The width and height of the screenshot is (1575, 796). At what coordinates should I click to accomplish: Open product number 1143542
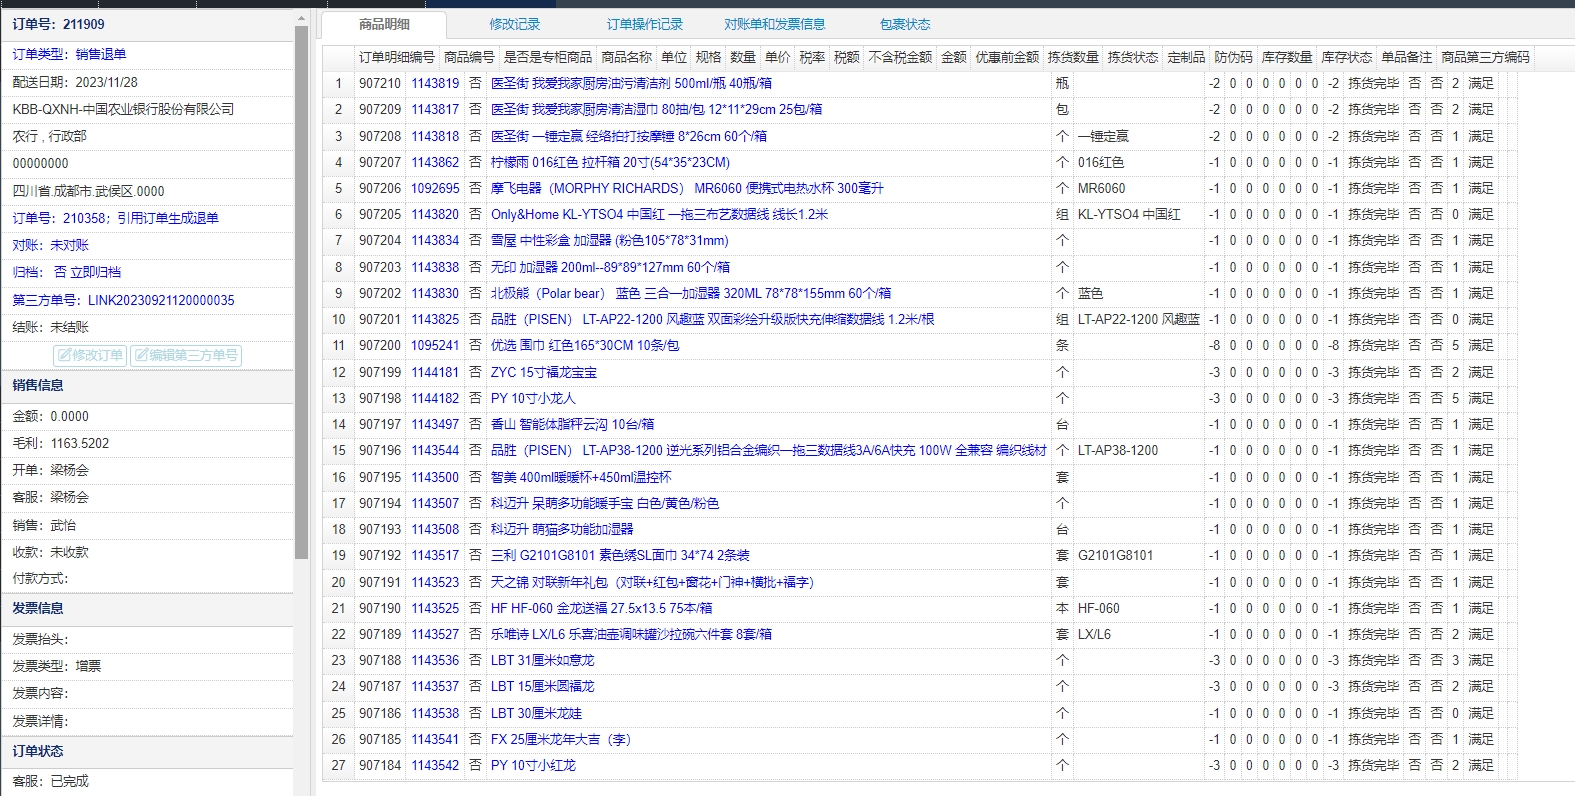pyautogui.click(x=435, y=765)
